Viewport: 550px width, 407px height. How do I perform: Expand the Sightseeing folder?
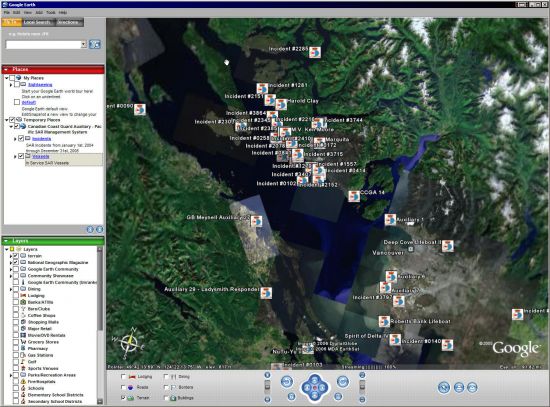[x=11, y=85]
